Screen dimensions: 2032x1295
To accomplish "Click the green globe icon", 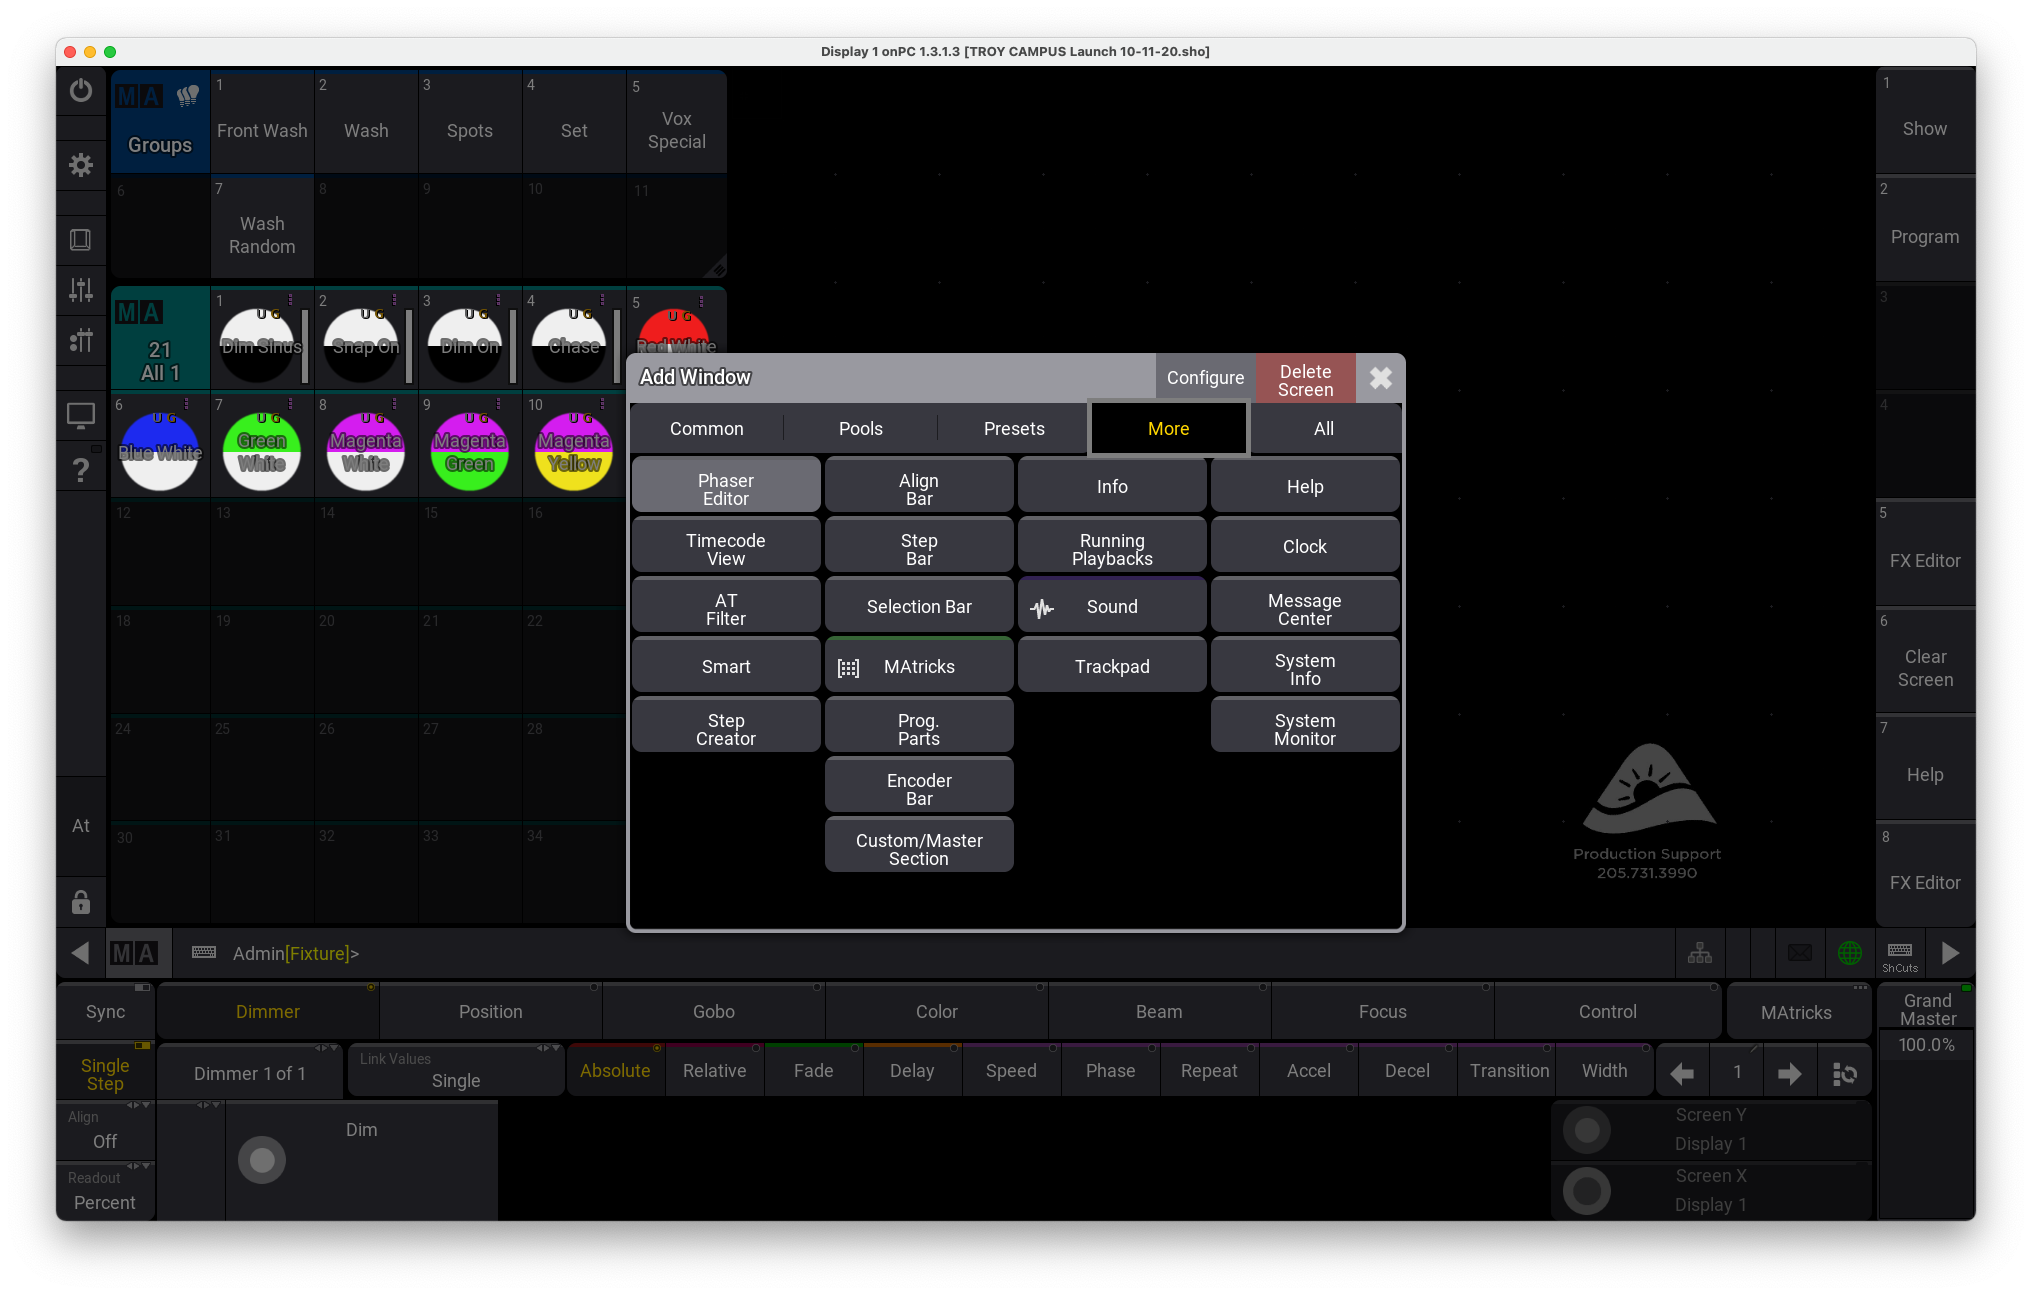I will [1850, 953].
